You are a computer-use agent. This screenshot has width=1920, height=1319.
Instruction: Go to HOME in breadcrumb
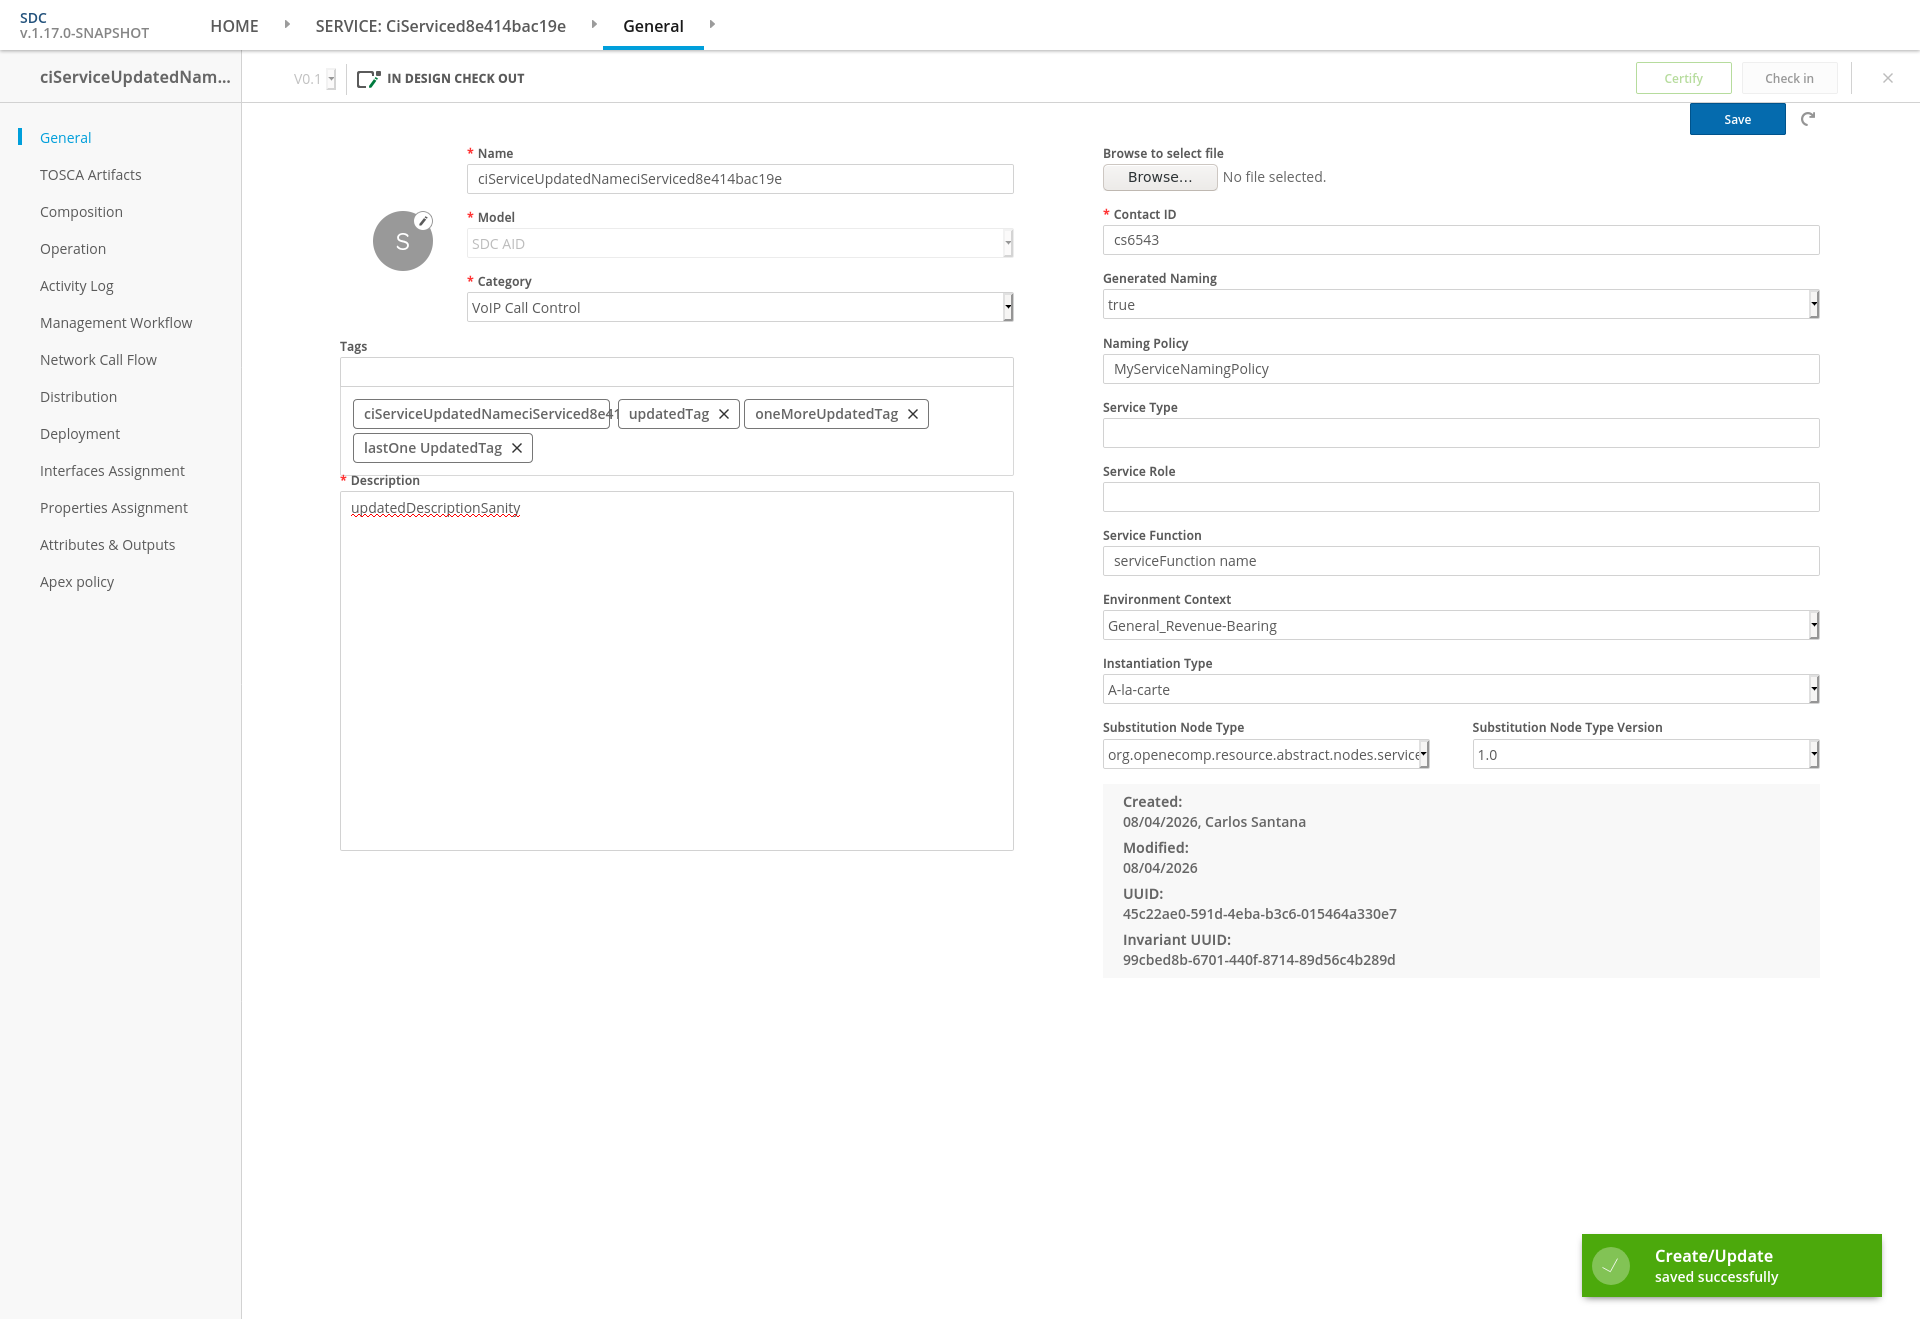[x=234, y=26]
